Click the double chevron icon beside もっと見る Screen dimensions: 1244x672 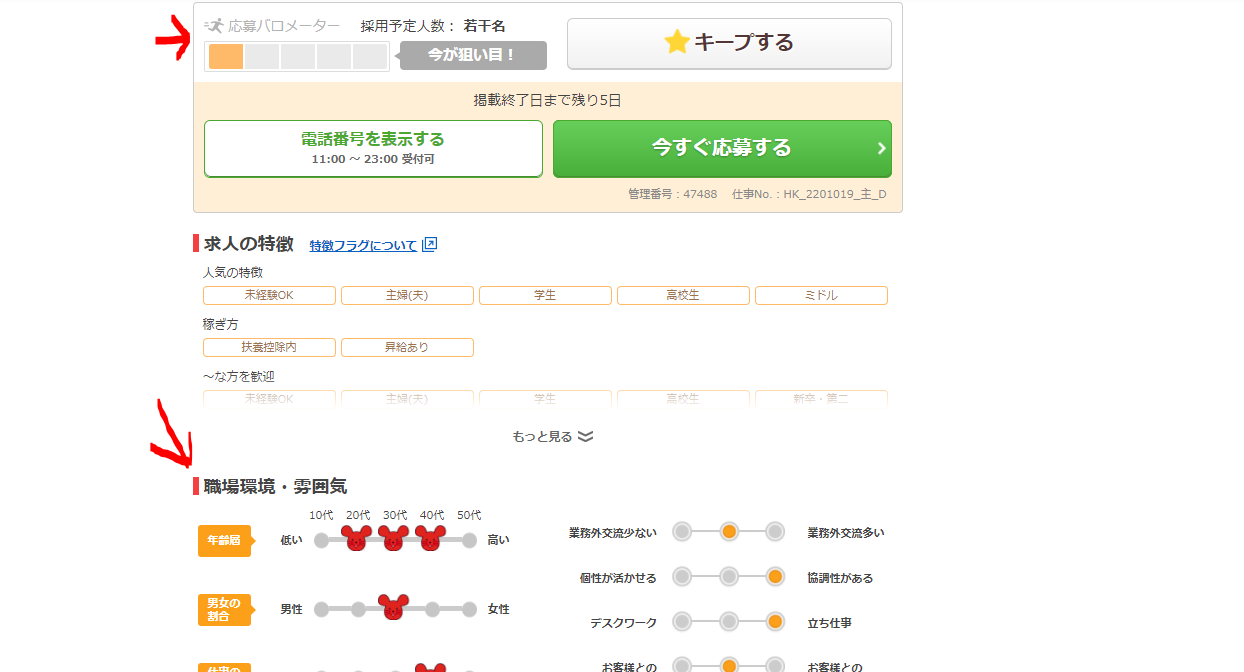(586, 436)
